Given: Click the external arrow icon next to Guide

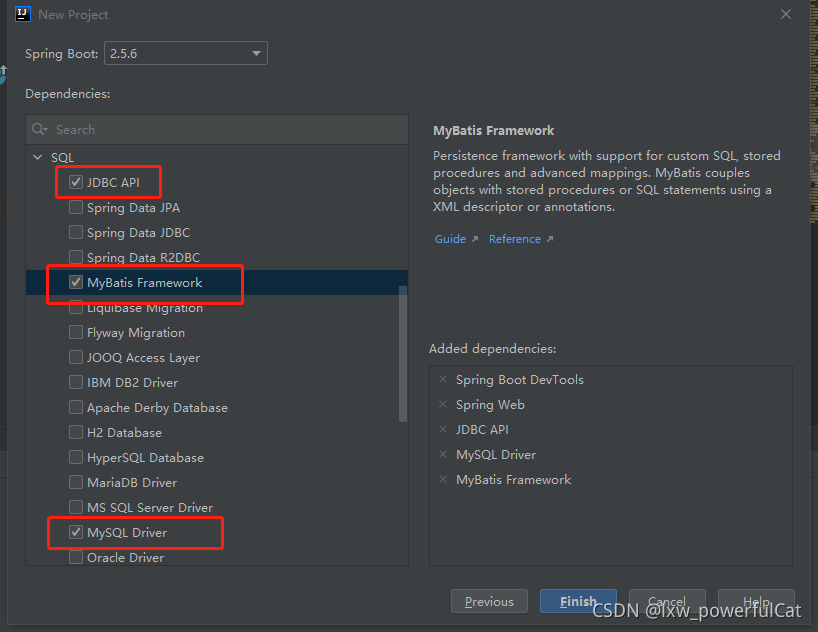Looking at the screenshot, I should click(475, 239).
